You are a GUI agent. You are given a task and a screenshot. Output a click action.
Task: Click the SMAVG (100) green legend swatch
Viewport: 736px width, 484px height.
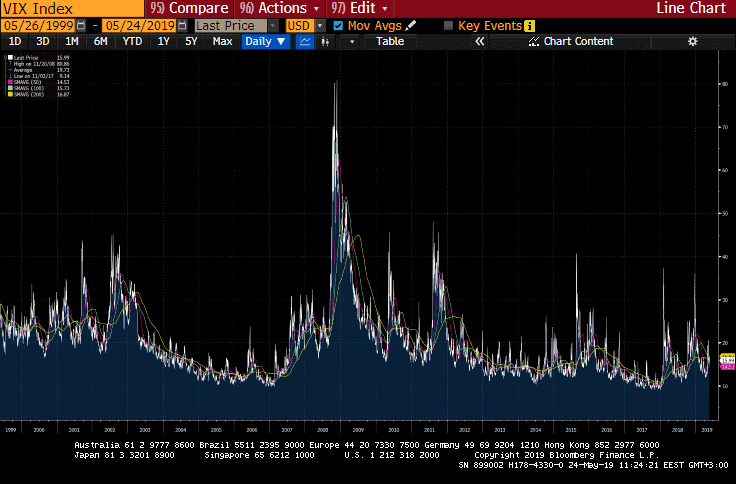click(10, 88)
